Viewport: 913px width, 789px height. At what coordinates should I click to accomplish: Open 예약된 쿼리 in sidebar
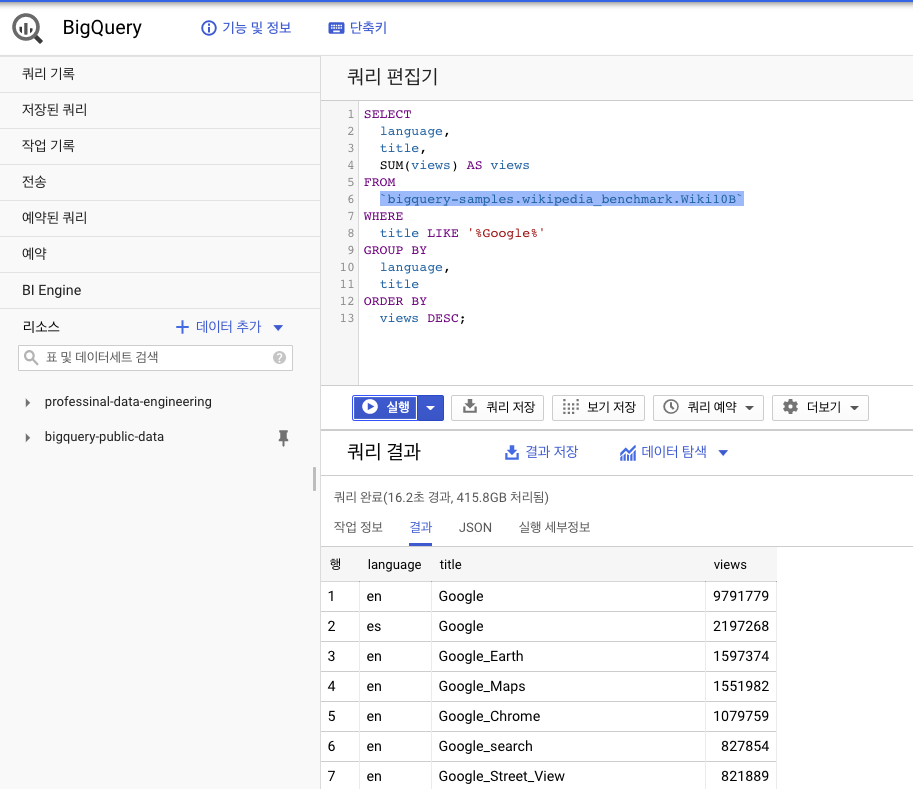160,219
